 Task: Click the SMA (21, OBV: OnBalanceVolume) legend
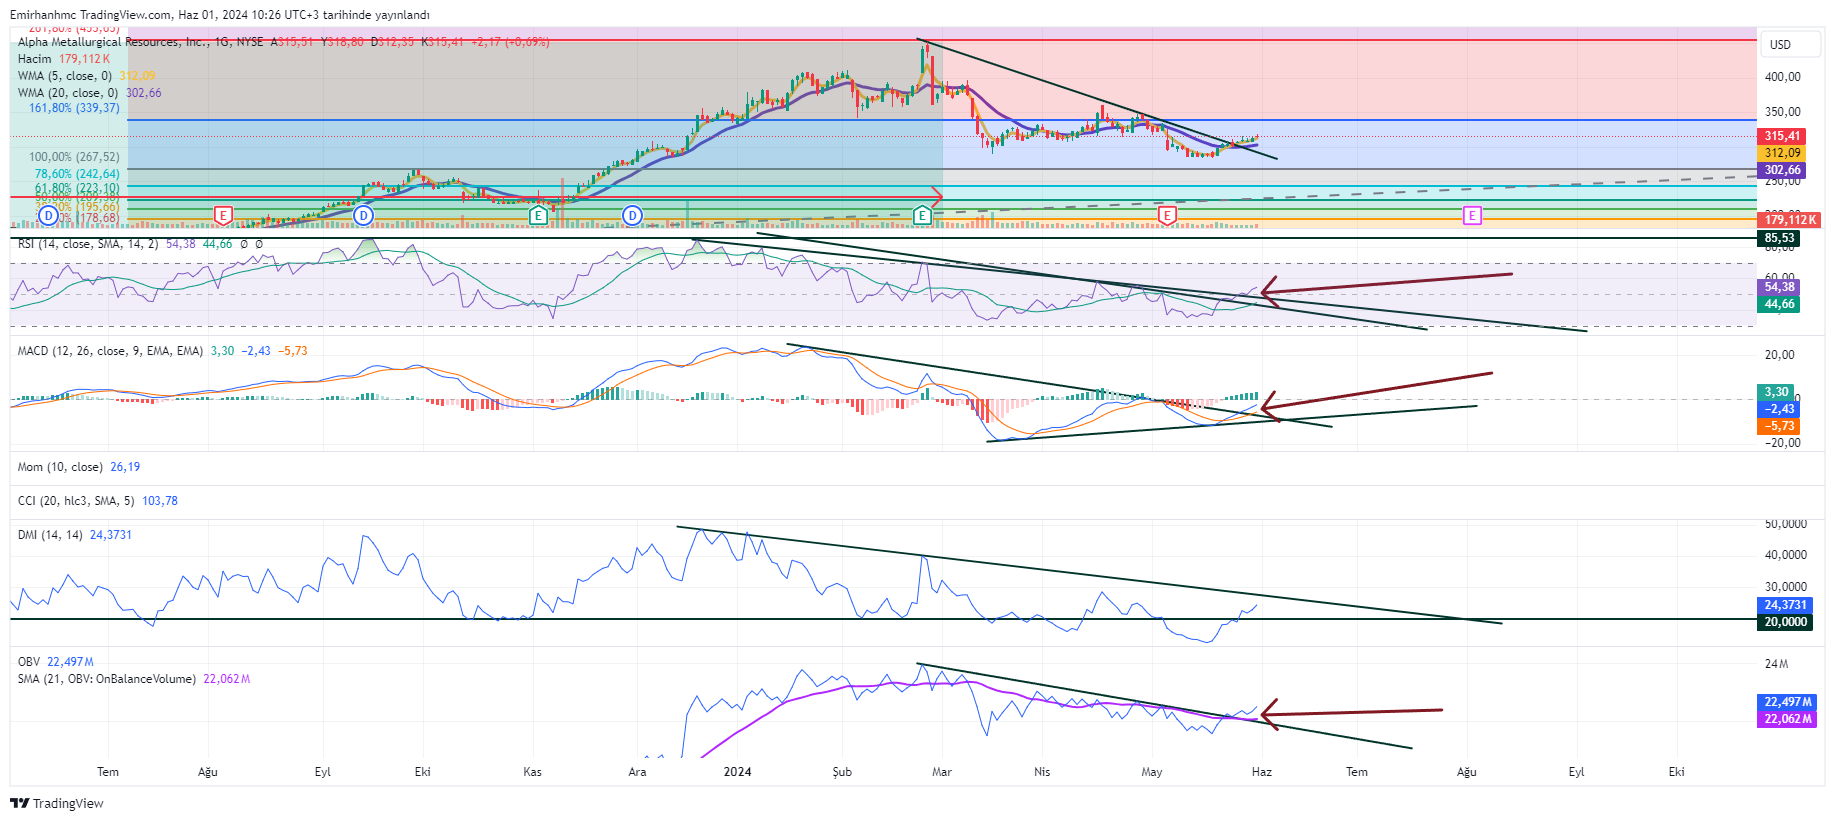point(107,679)
